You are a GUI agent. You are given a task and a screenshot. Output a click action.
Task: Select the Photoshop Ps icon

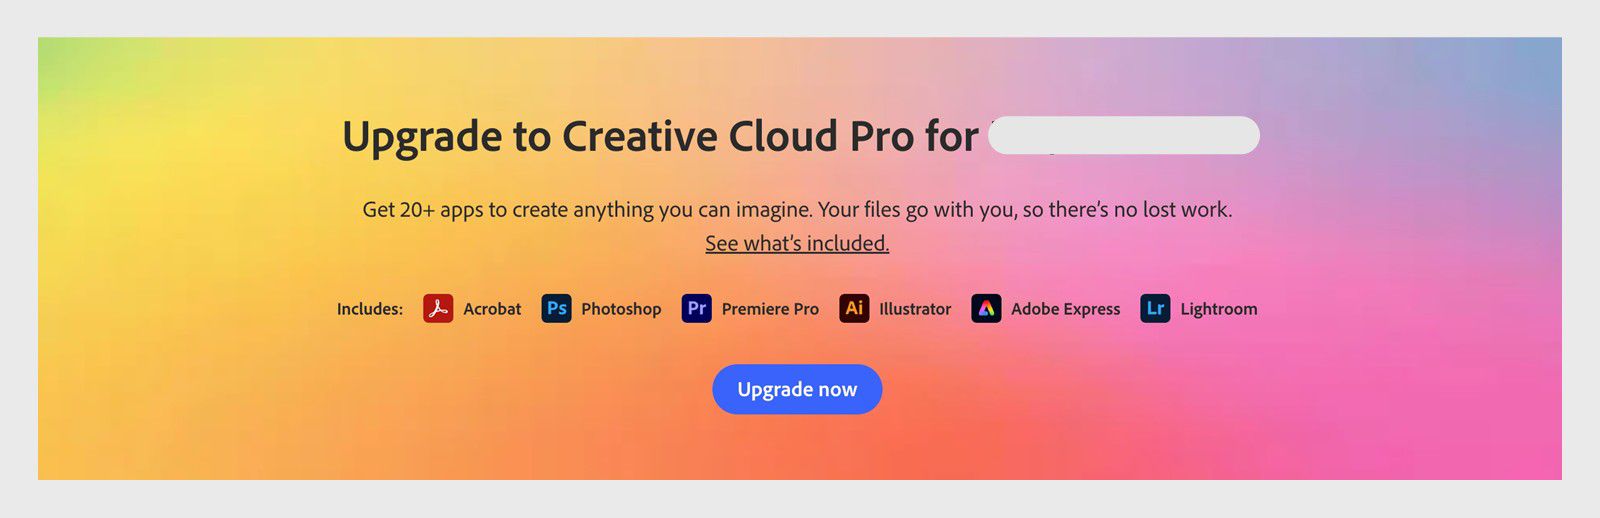click(556, 308)
